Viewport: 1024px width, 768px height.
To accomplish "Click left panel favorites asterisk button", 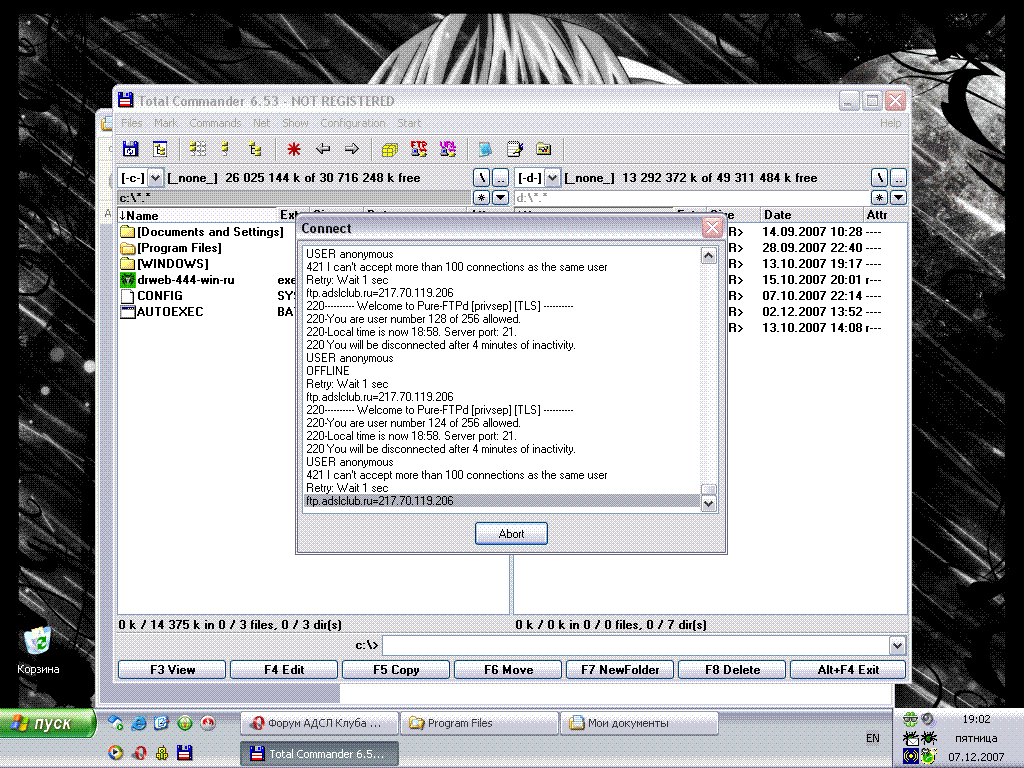I will [481, 197].
